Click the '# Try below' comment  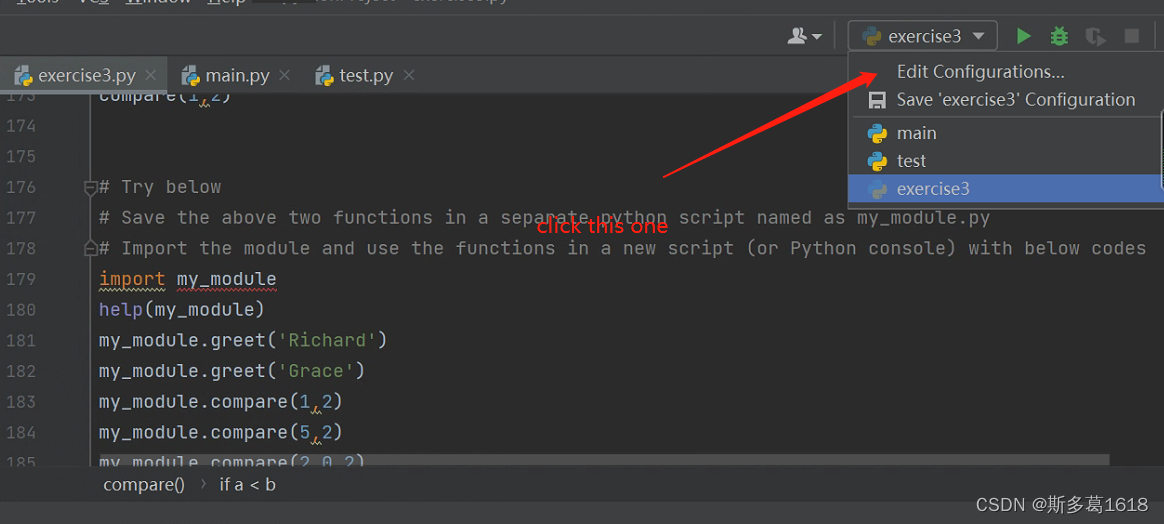pos(160,187)
